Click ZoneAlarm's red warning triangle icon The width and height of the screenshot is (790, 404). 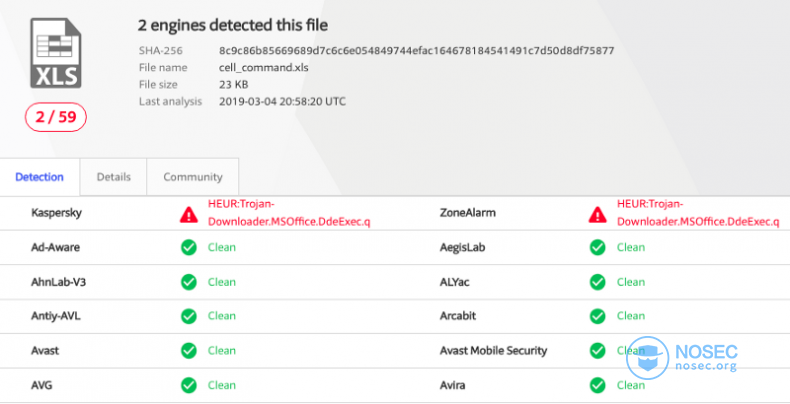598,215
